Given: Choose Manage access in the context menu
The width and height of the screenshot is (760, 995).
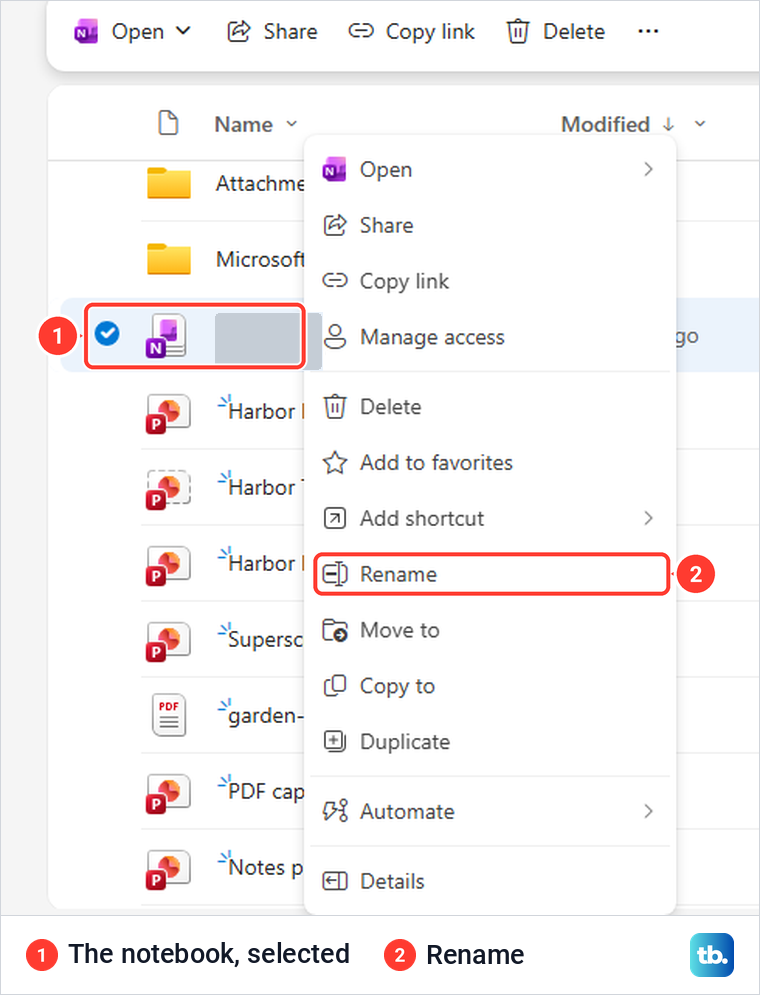Looking at the screenshot, I should coord(489,337).
